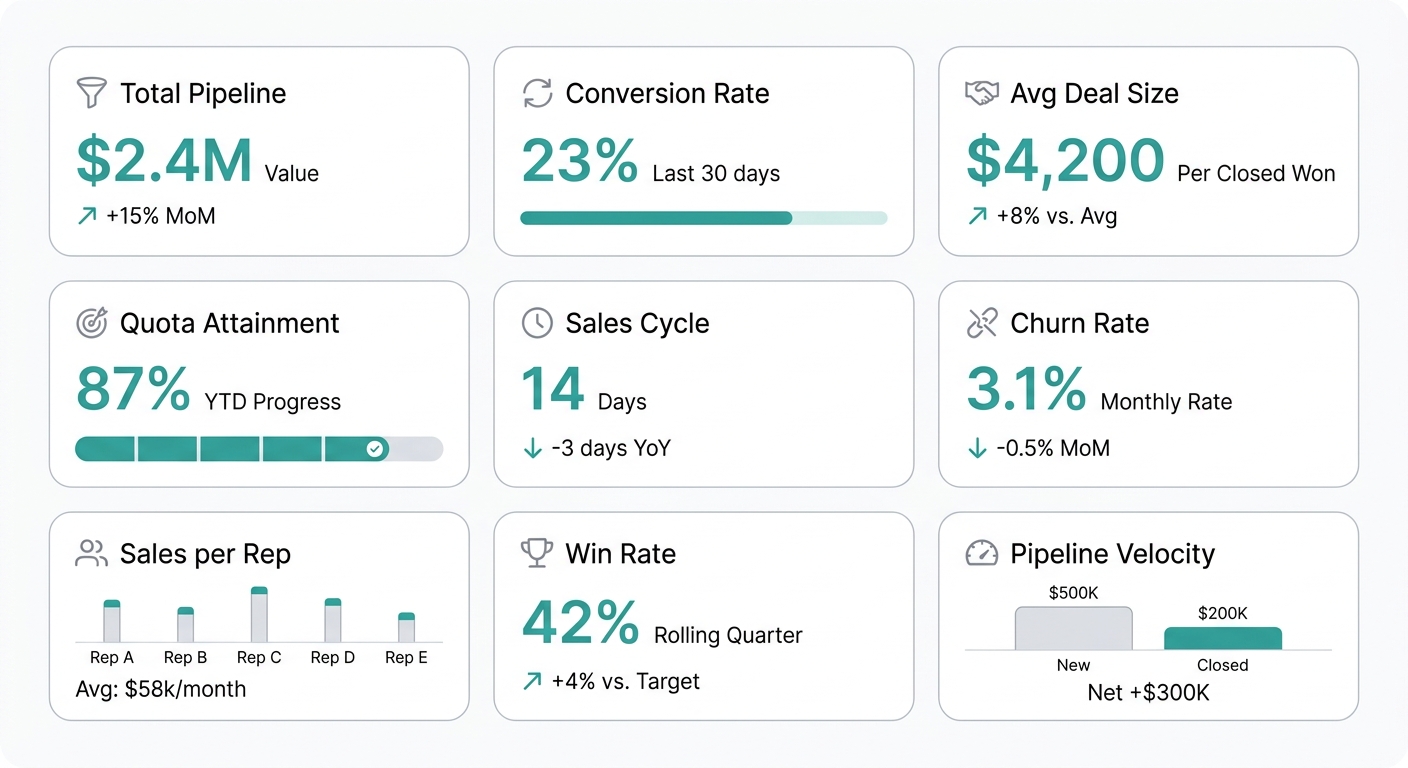The image size is (1408, 768).
Task: Click the 87% quota attainment value
Action: pyautogui.click(x=133, y=389)
